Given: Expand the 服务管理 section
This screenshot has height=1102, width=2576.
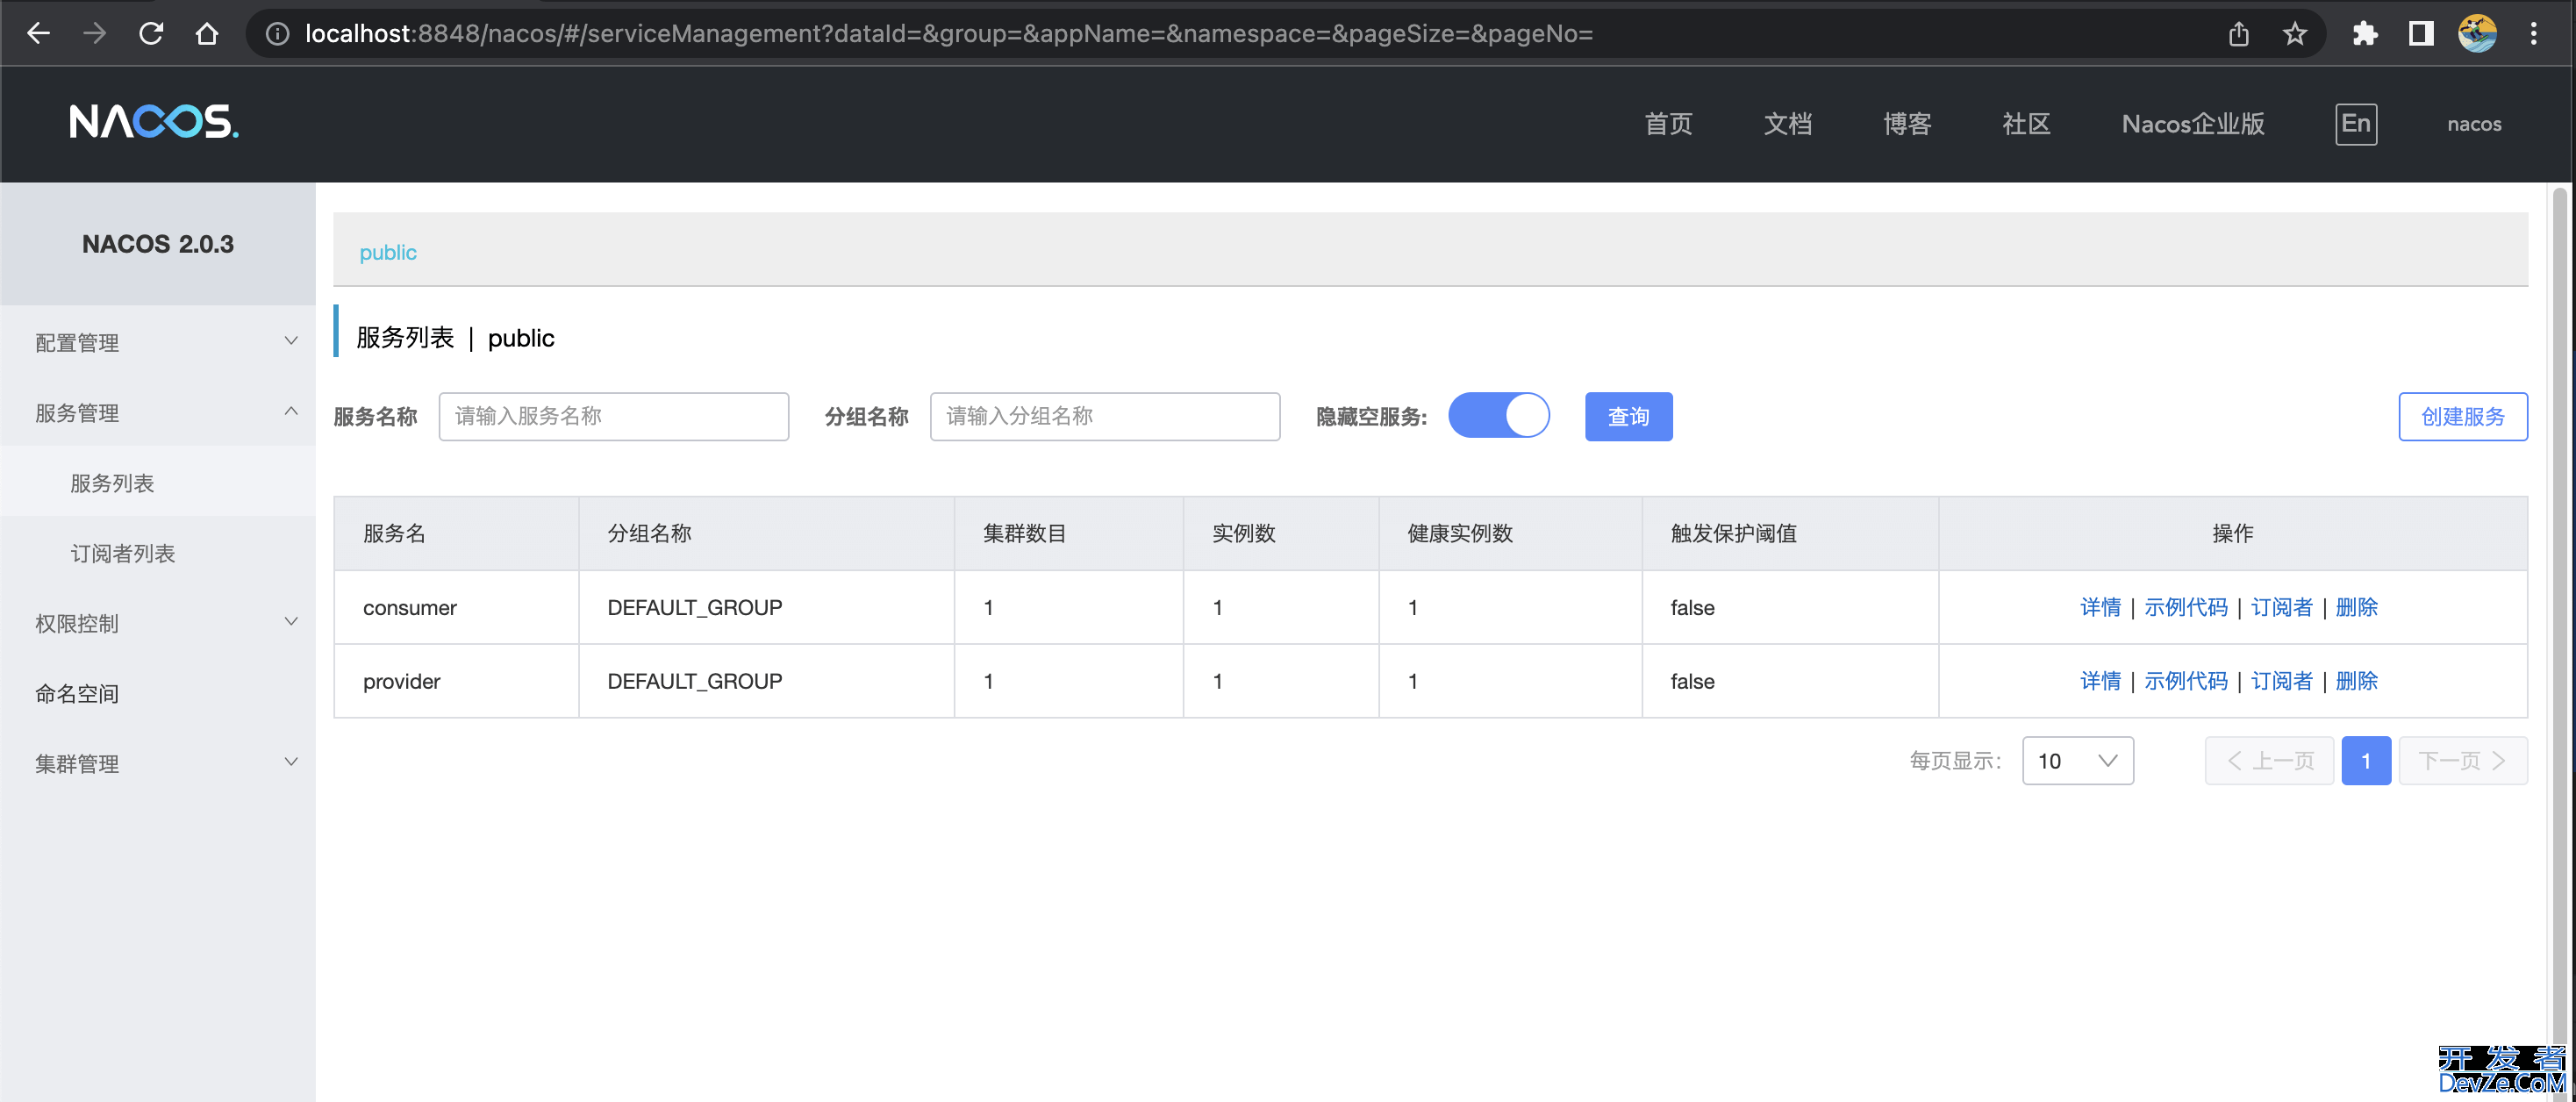Looking at the screenshot, I should (x=158, y=412).
